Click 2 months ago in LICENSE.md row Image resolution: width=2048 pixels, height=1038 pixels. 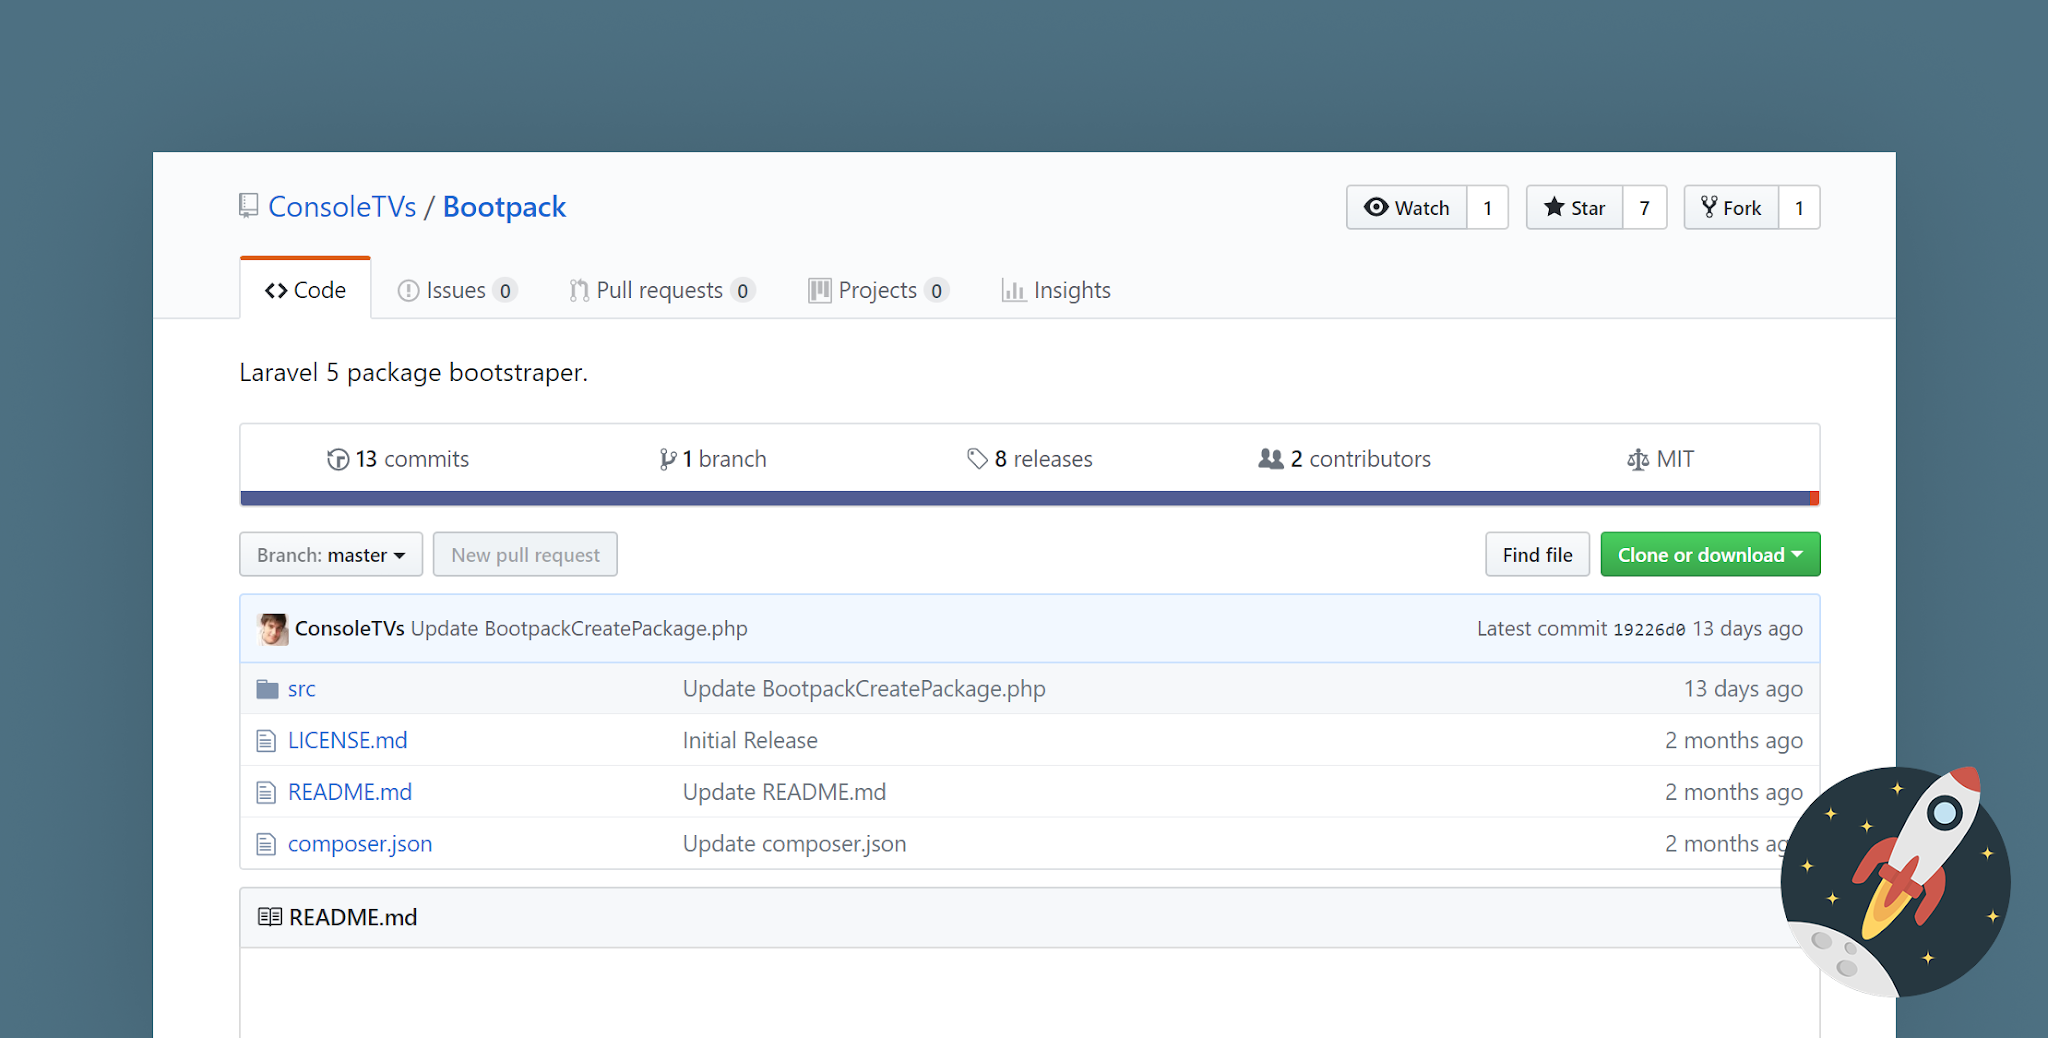[1734, 741]
